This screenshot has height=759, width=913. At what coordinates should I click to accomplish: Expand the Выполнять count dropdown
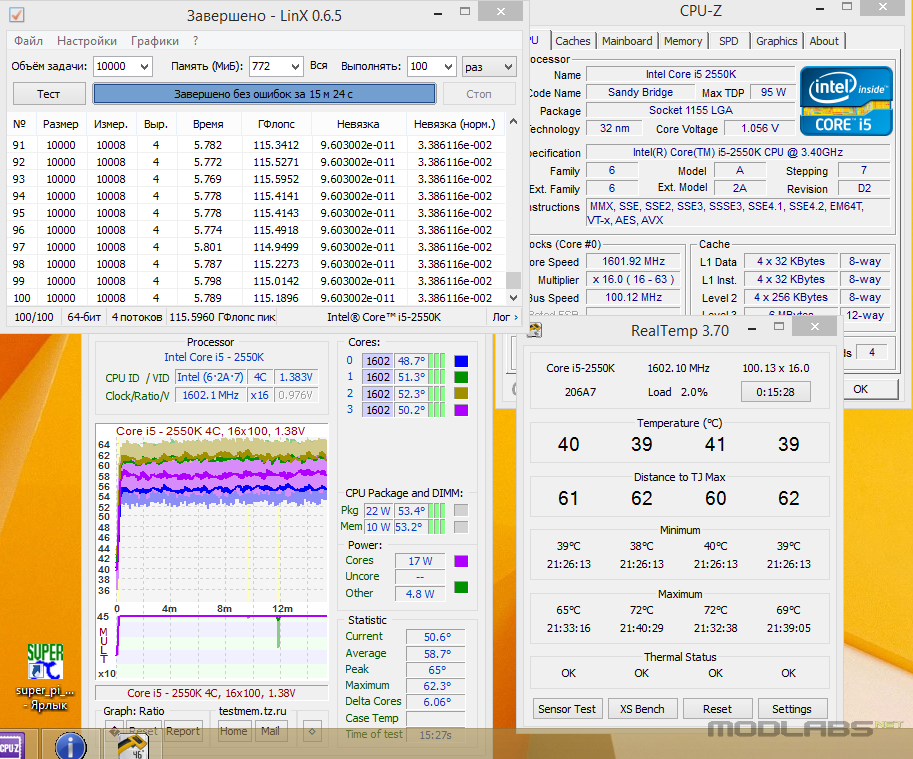(x=448, y=66)
